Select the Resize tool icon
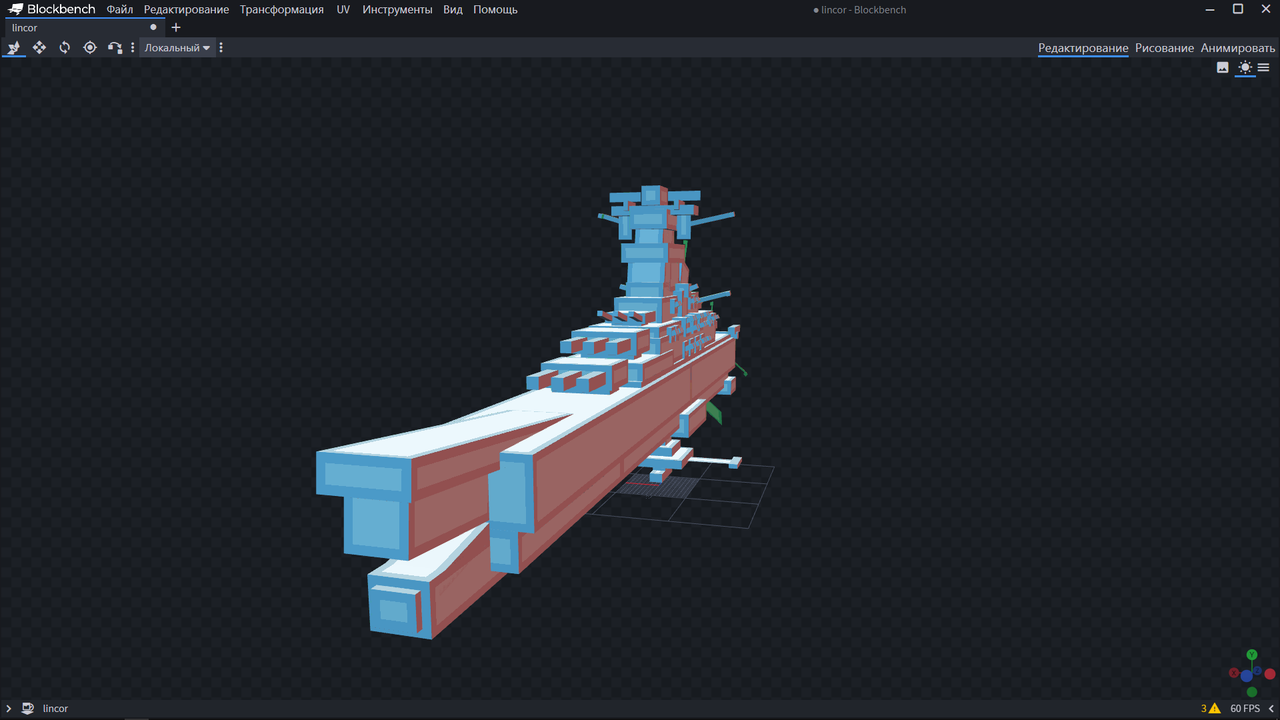Image resolution: width=1280 pixels, height=720 pixels. [39, 48]
